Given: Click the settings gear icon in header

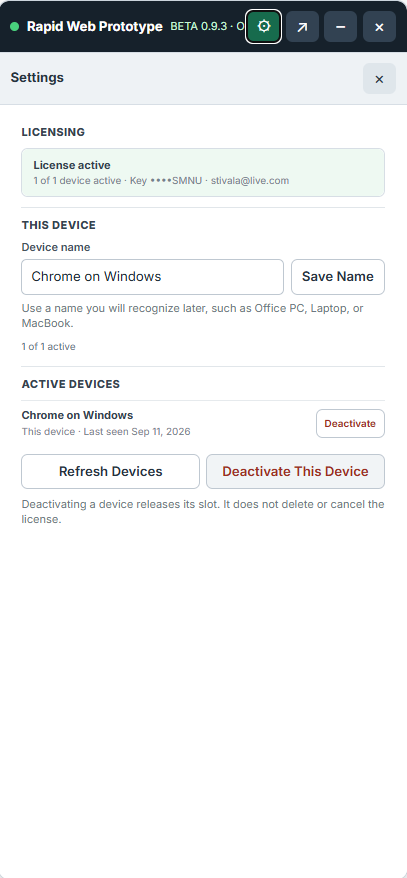Looking at the screenshot, I should coord(263,26).
